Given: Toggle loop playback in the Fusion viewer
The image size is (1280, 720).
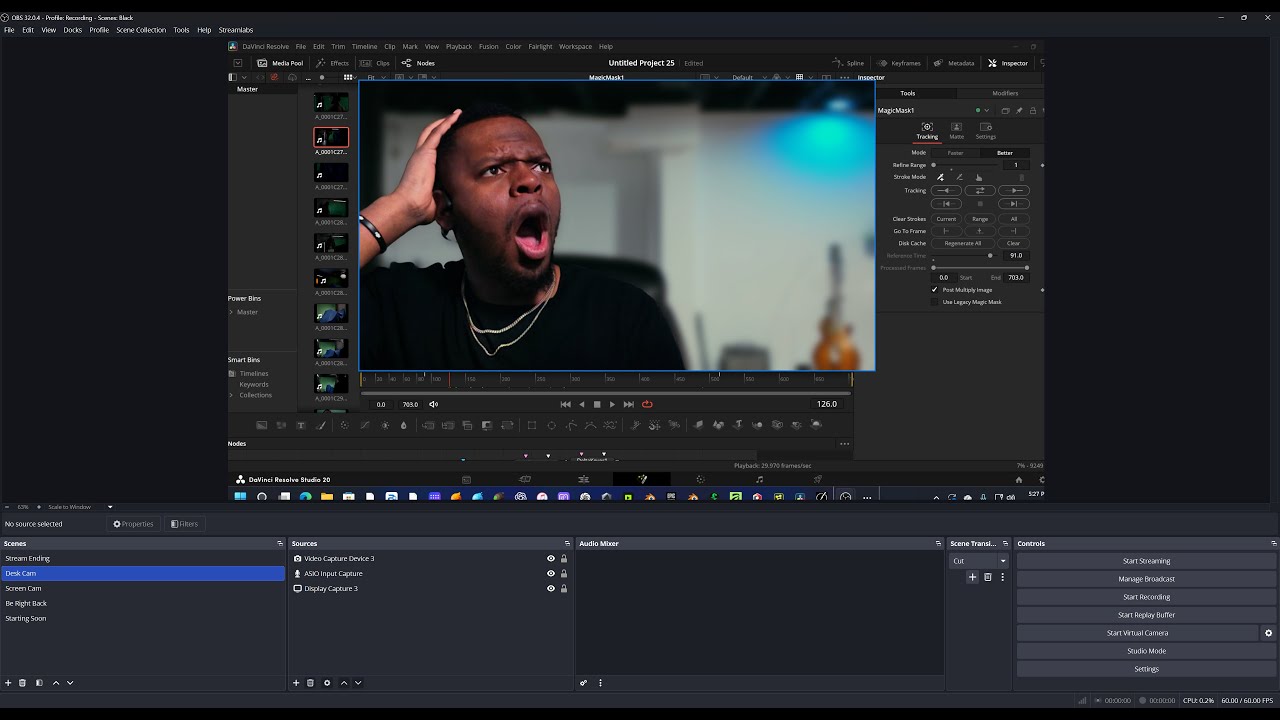Looking at the screenshot, I should [x=647, y=404].
